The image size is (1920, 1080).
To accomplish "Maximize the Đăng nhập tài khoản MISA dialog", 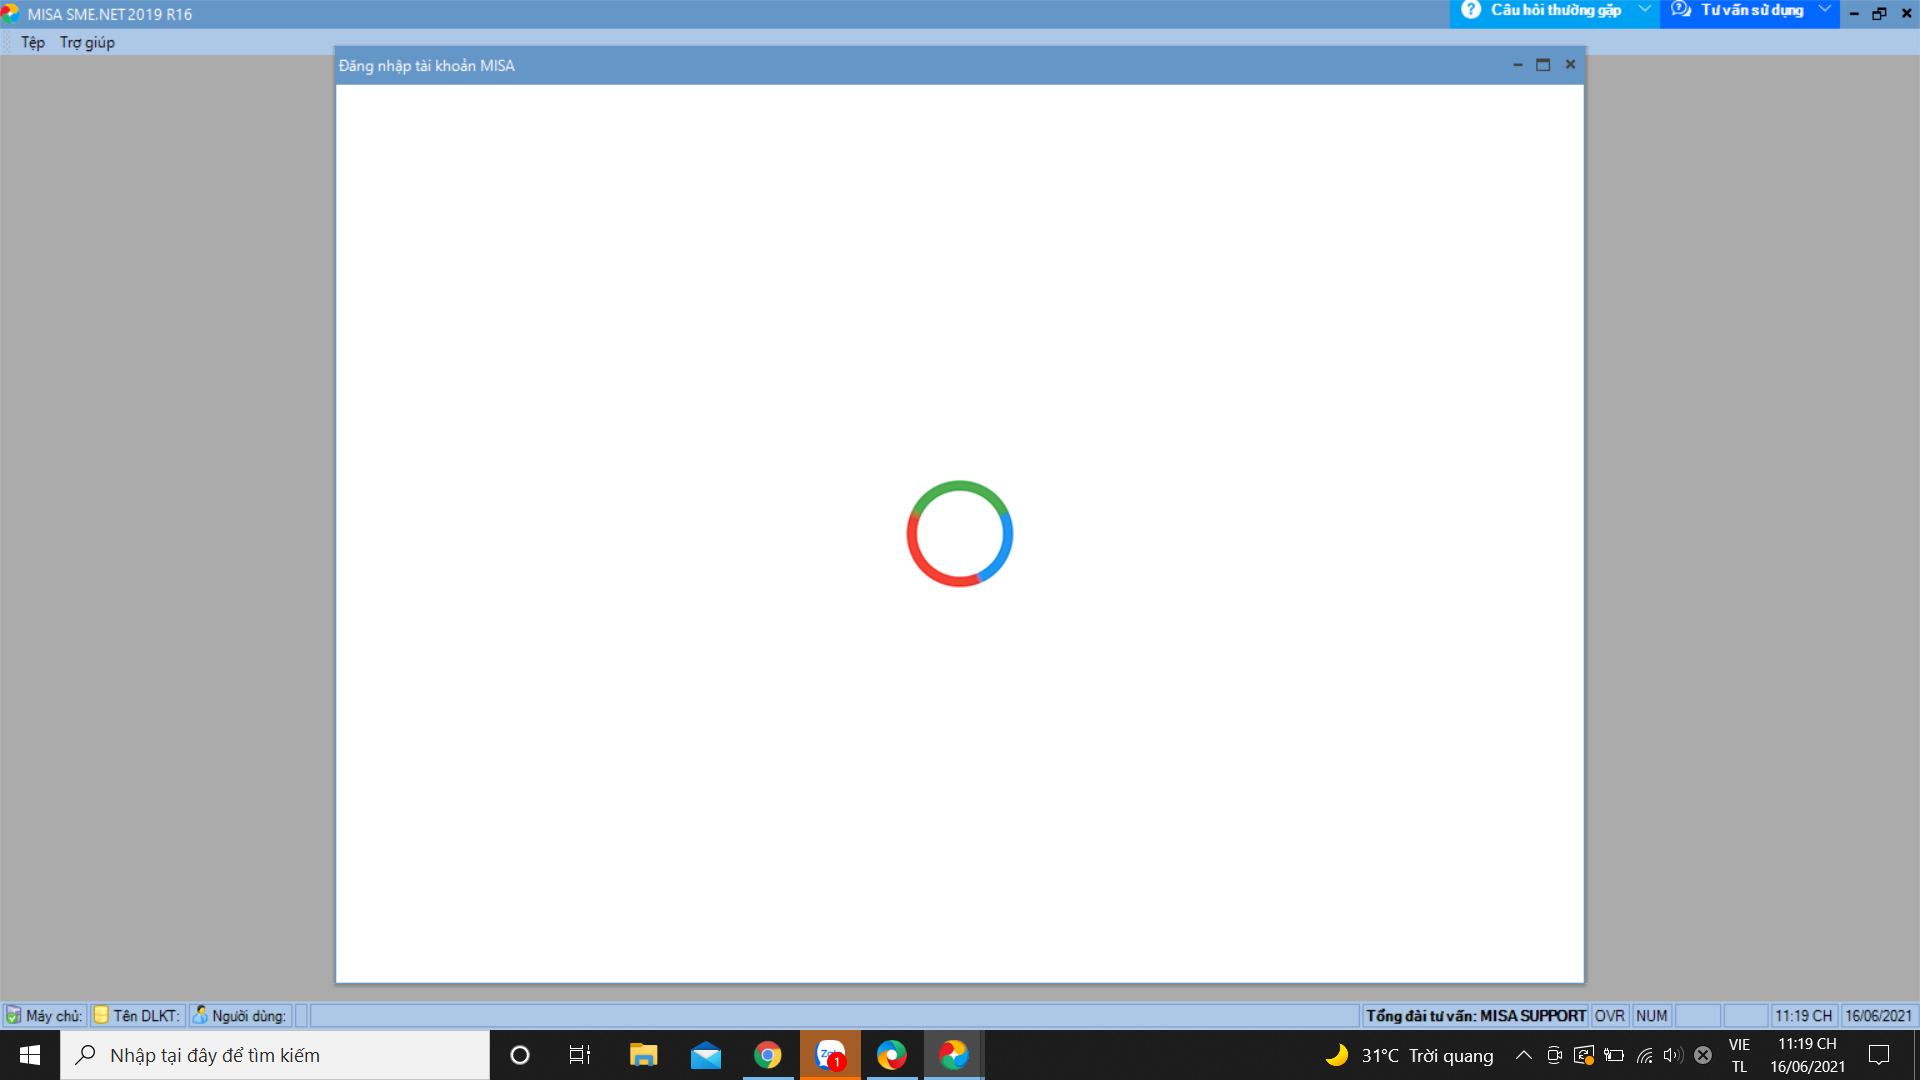I will pos(1543,65).
